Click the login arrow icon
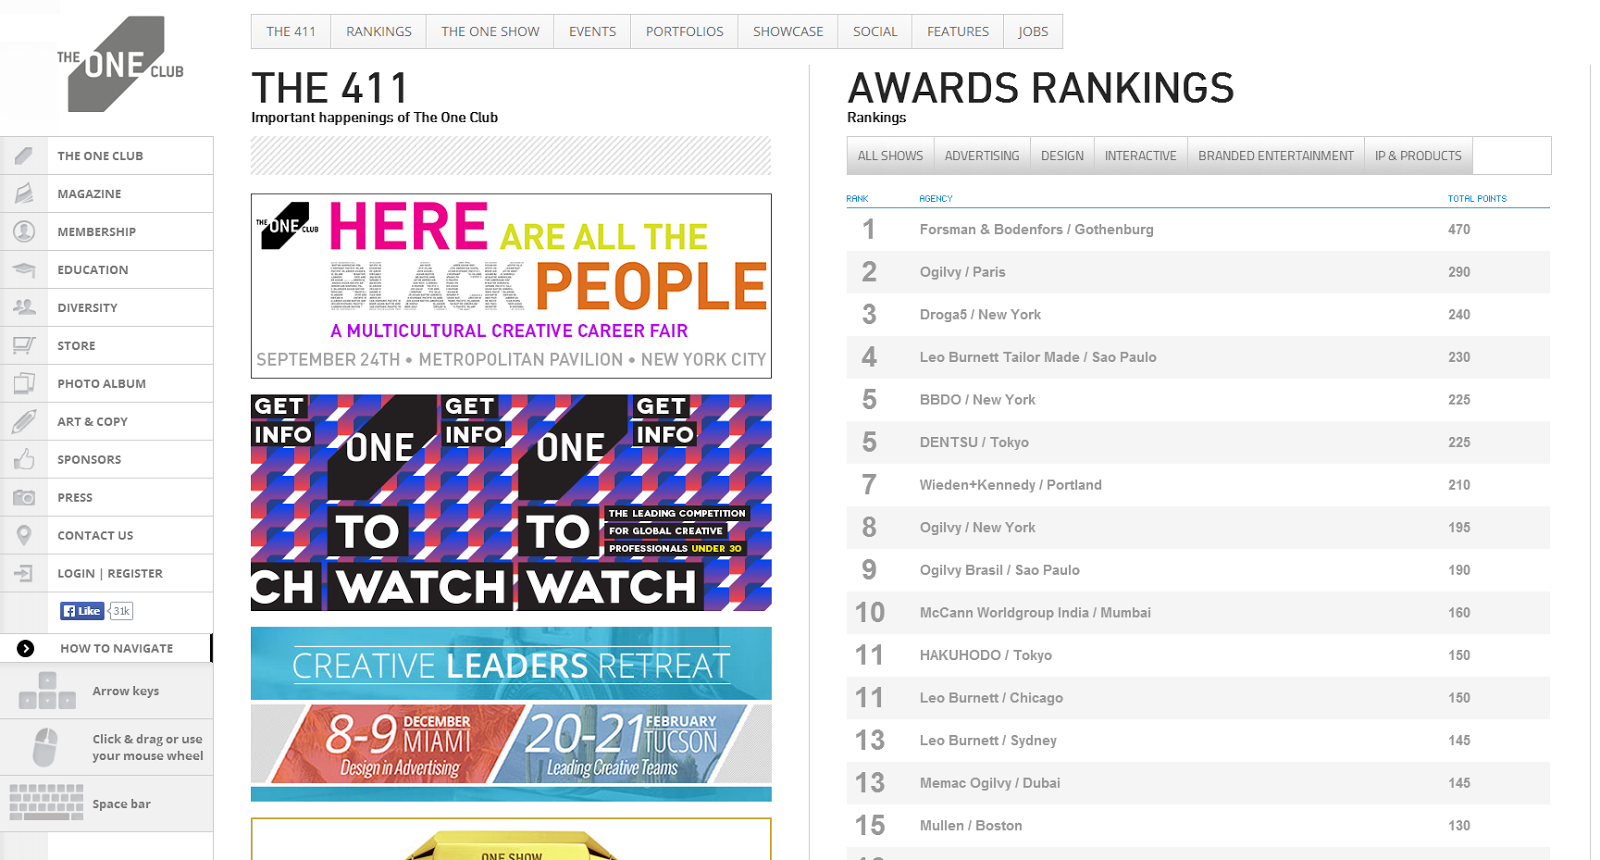Screen dimensions: 1600x860 (24, 574)
